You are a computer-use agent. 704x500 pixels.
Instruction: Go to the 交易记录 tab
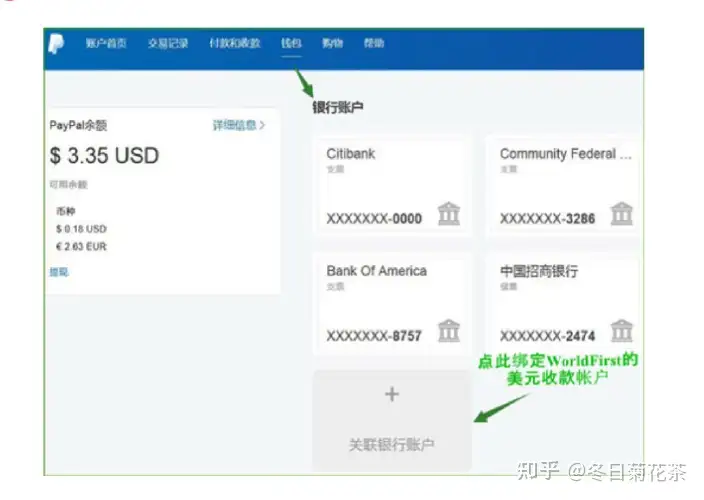168,43
